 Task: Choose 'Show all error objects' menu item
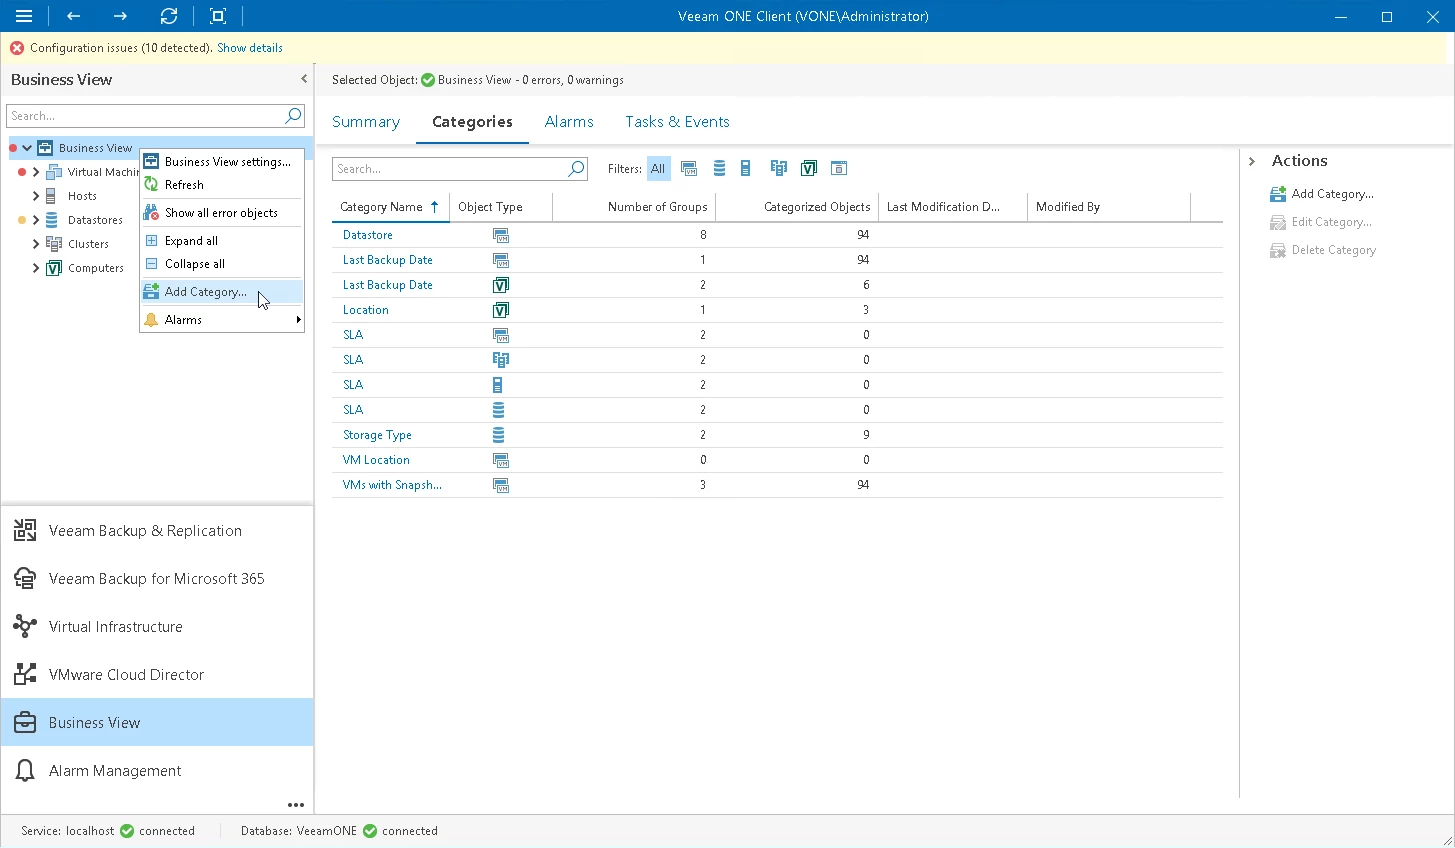pyautogui.click(x=221, y=213)
